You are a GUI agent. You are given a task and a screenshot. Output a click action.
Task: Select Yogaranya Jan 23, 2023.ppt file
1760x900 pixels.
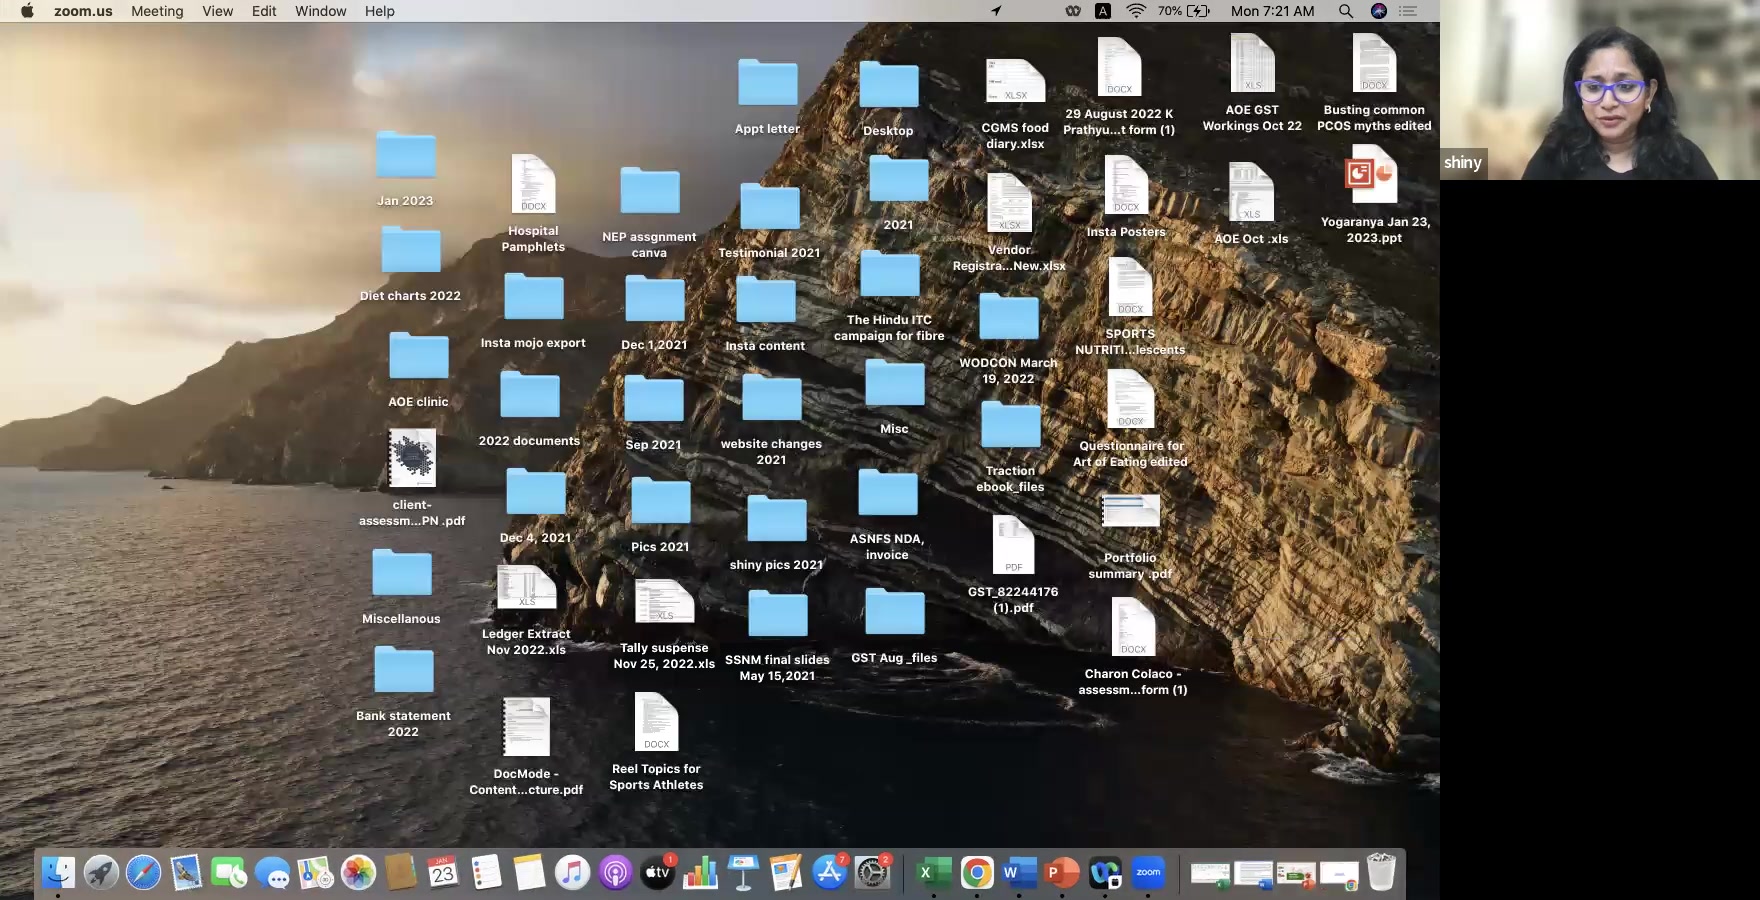pos(1374,194)
